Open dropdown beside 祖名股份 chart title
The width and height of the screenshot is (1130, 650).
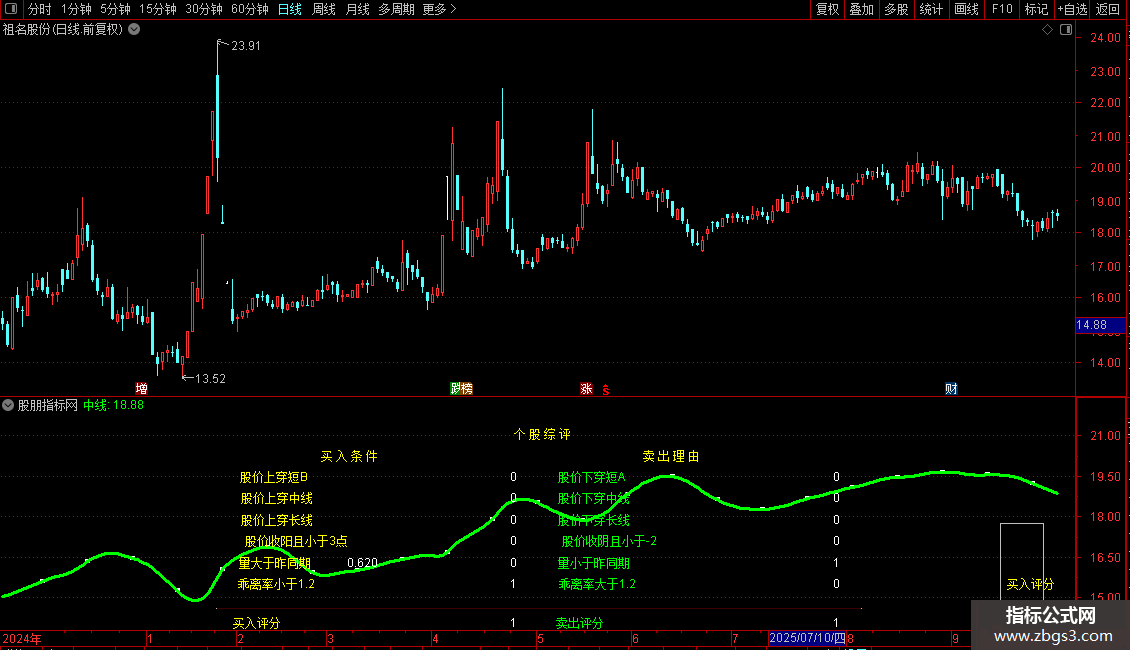coord(134,30)
